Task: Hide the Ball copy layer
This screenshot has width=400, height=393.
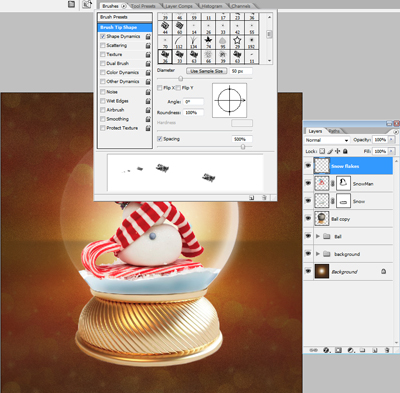Action: tap(308, 219)
